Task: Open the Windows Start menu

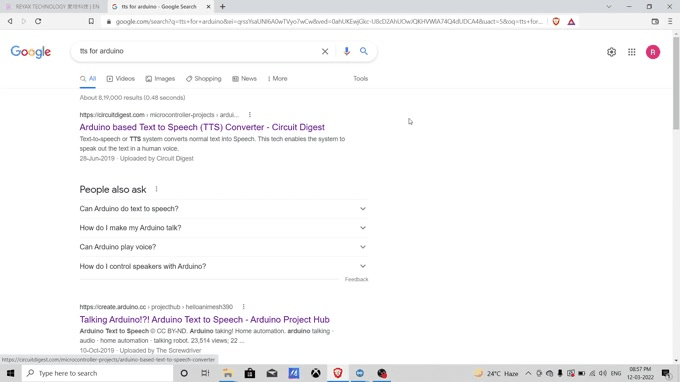Action: click(10, 373)
